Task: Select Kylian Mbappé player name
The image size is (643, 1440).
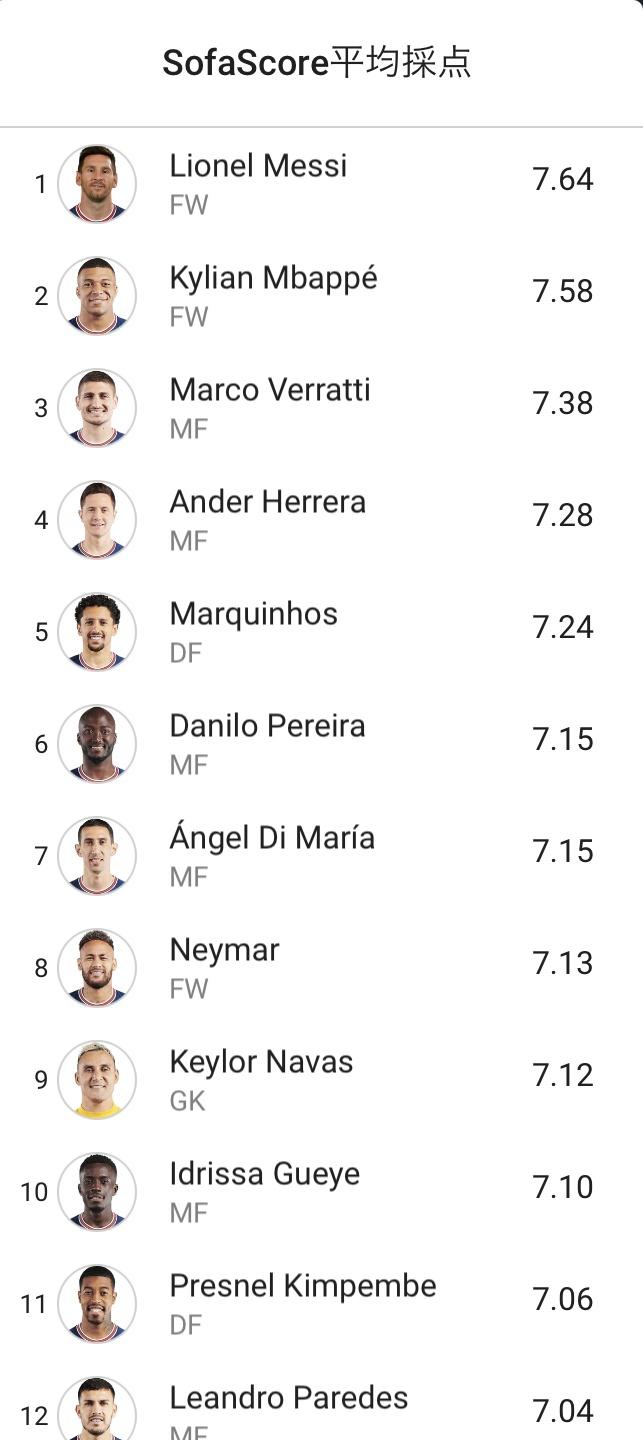Action: pyautogui.click(x=273, y=279)
